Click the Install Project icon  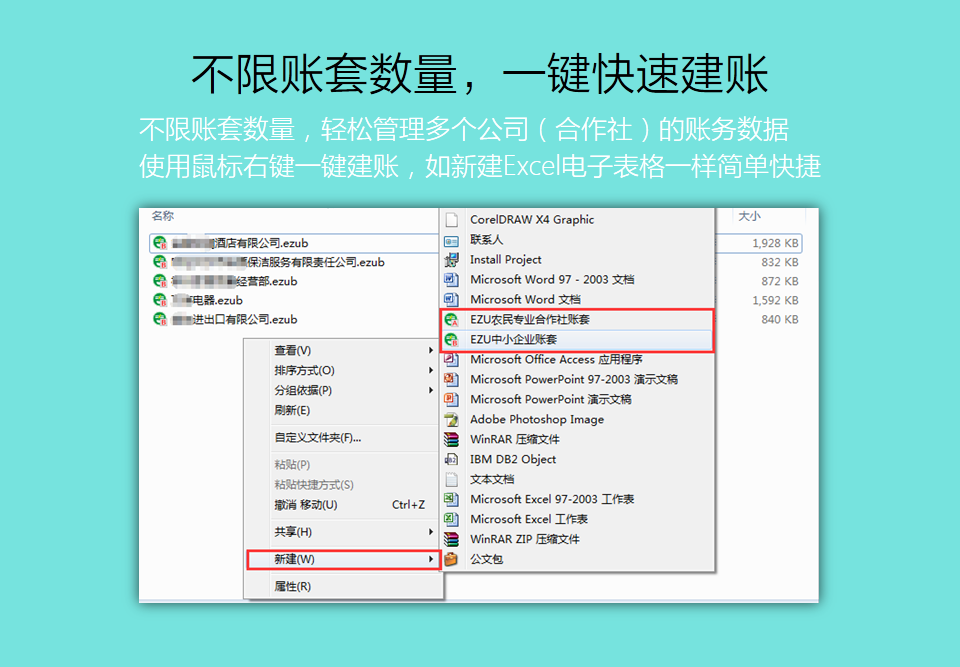point(452,260)
